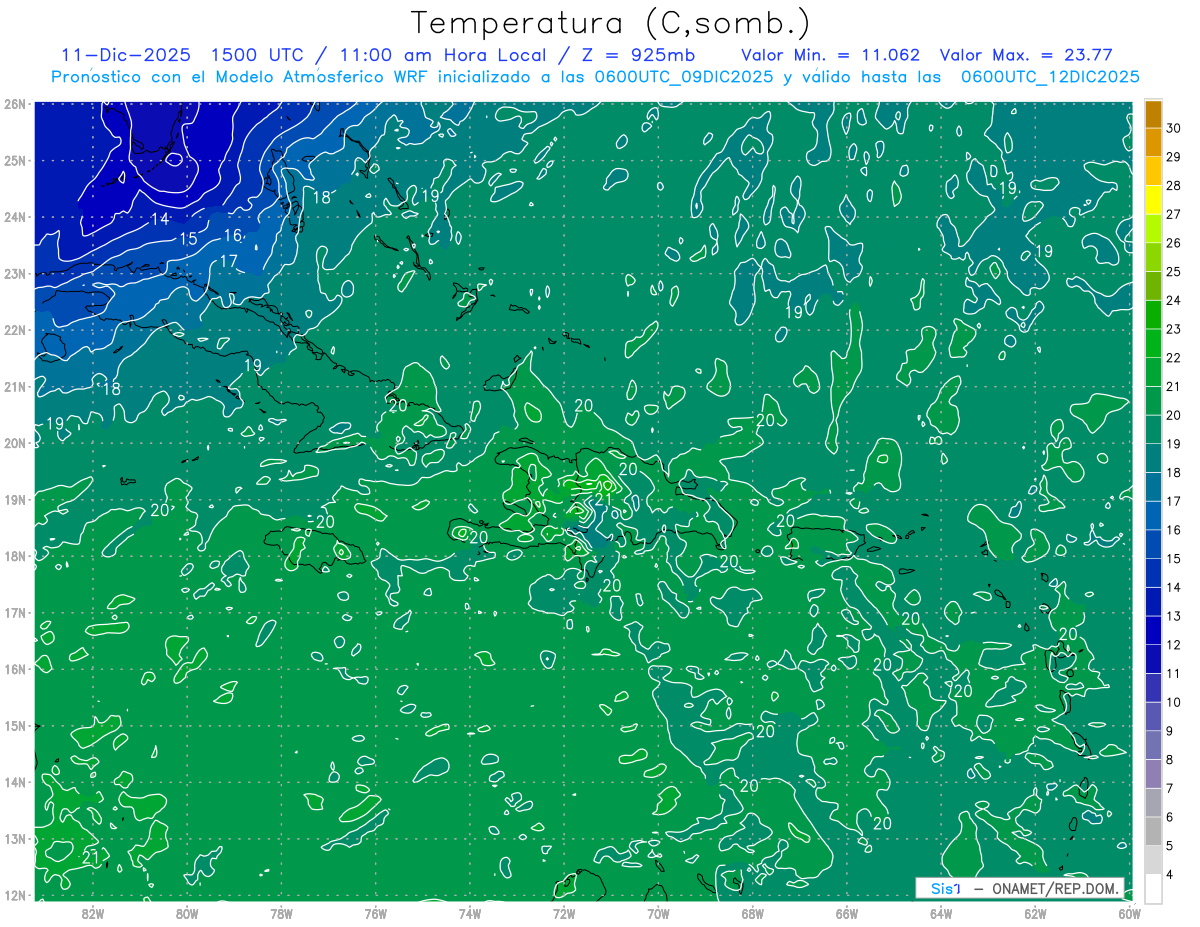
Task: Click the '76W' longitude axis label
Action: 375,913
